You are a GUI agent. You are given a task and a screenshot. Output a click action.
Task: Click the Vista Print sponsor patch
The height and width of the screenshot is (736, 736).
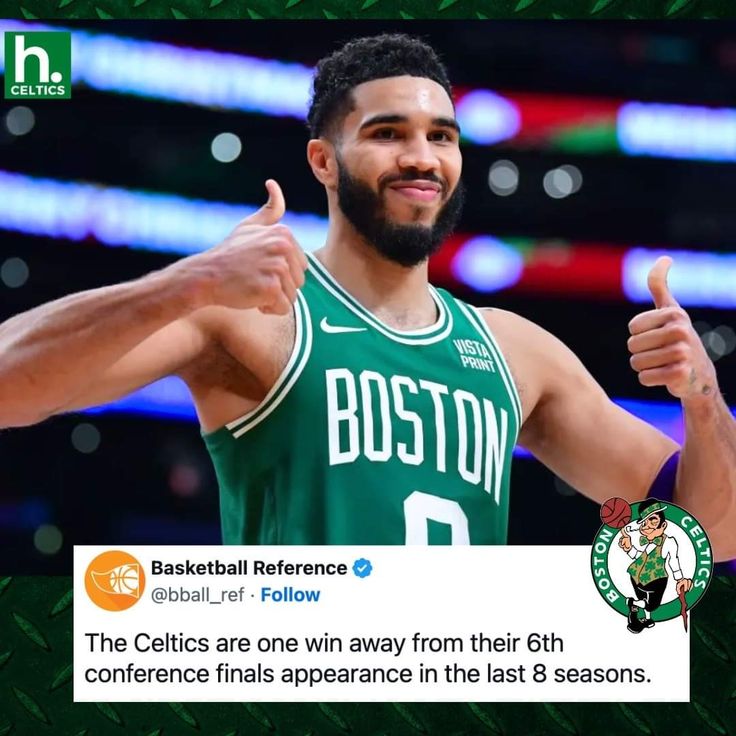(474, 354)
